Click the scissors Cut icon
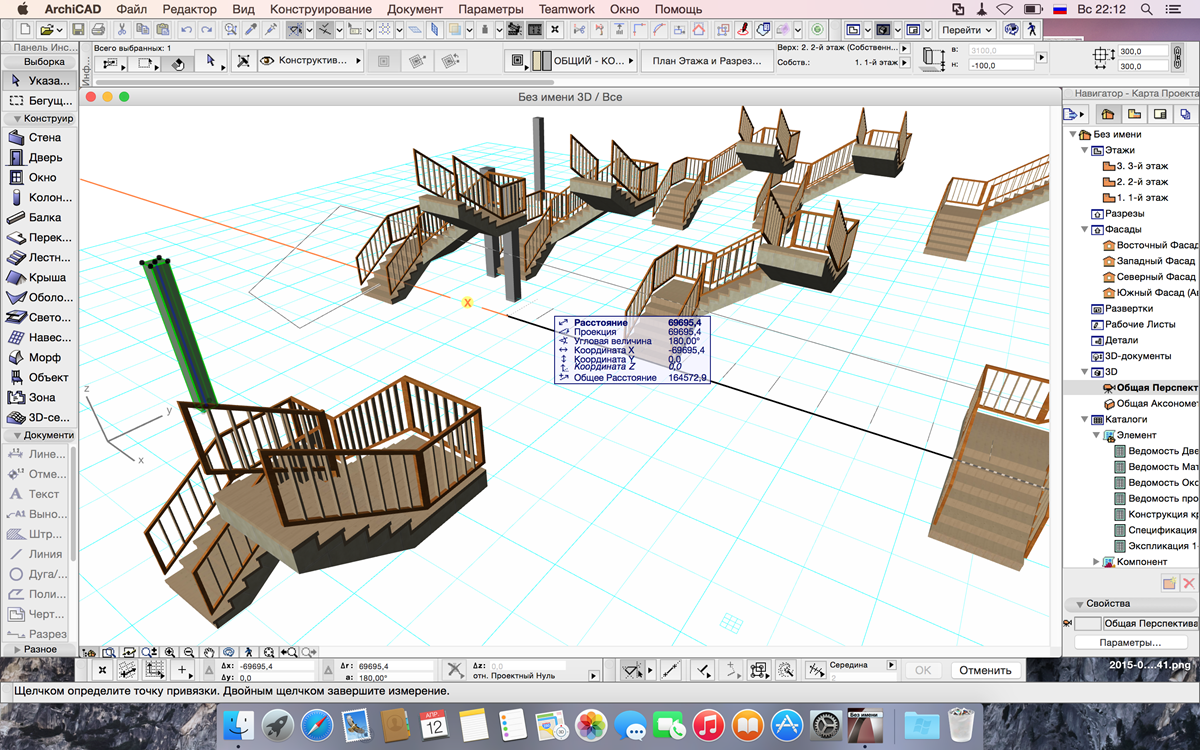Image resolution: width=1200 pixels, height=750 pixels. click(x=122, y=30)
